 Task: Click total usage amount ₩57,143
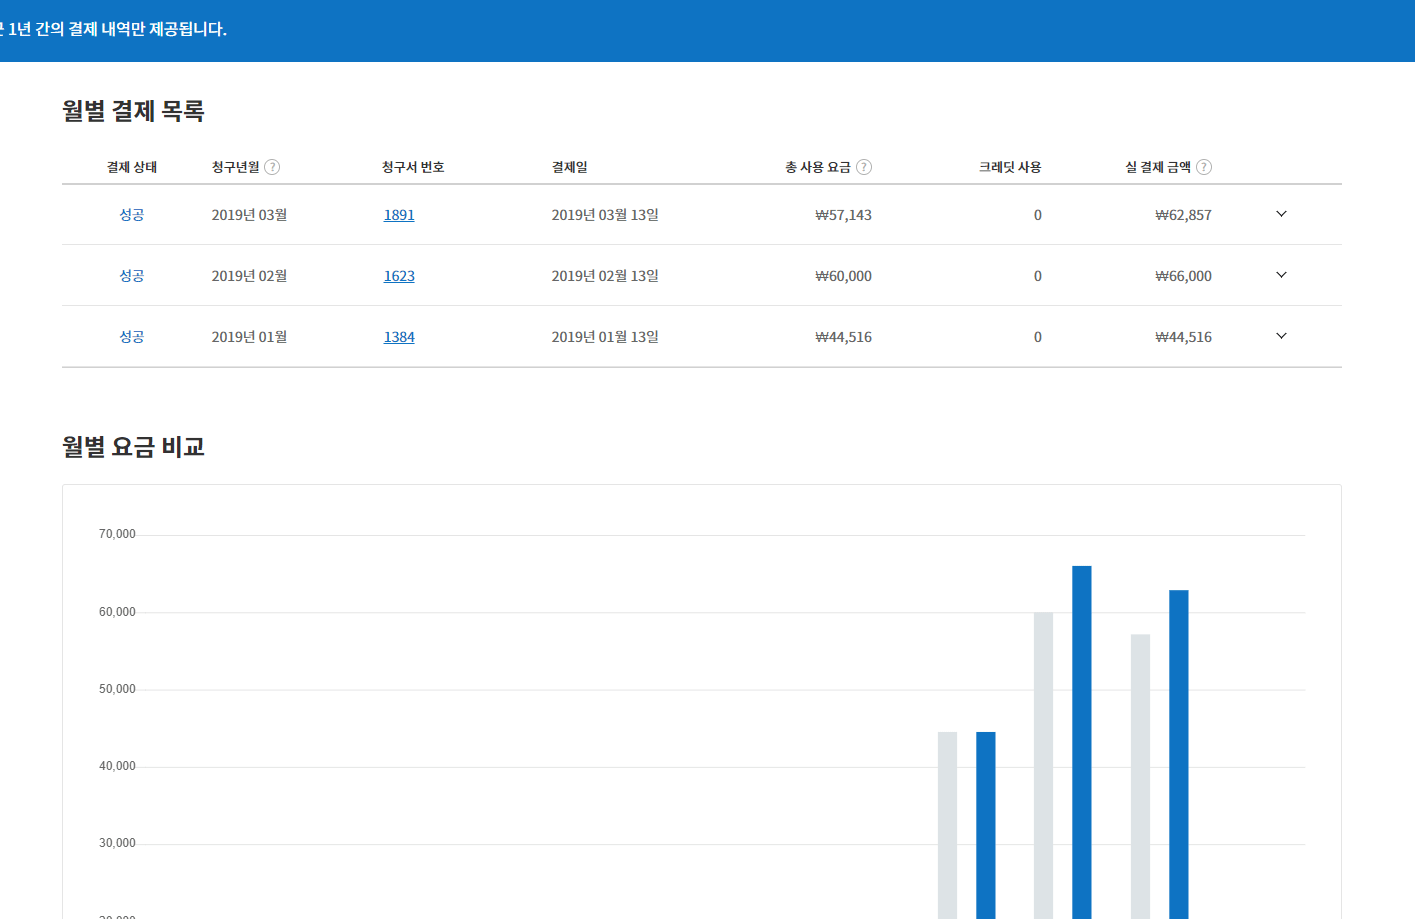point(843,215)
